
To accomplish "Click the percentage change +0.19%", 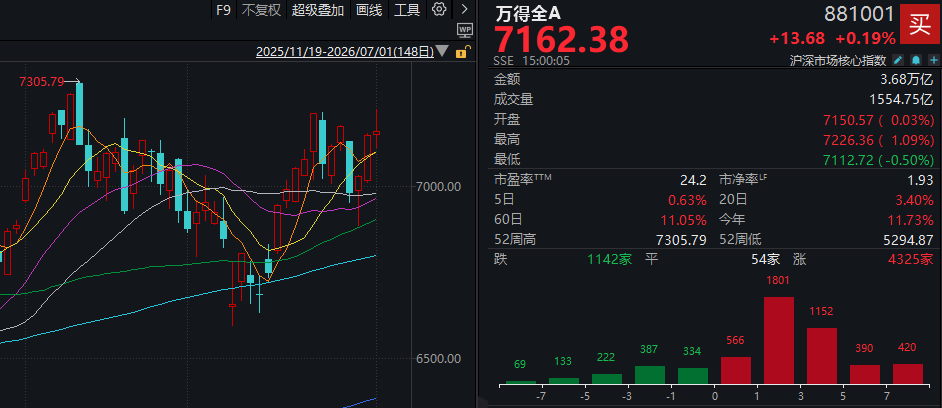I will [x=866, y=39].
